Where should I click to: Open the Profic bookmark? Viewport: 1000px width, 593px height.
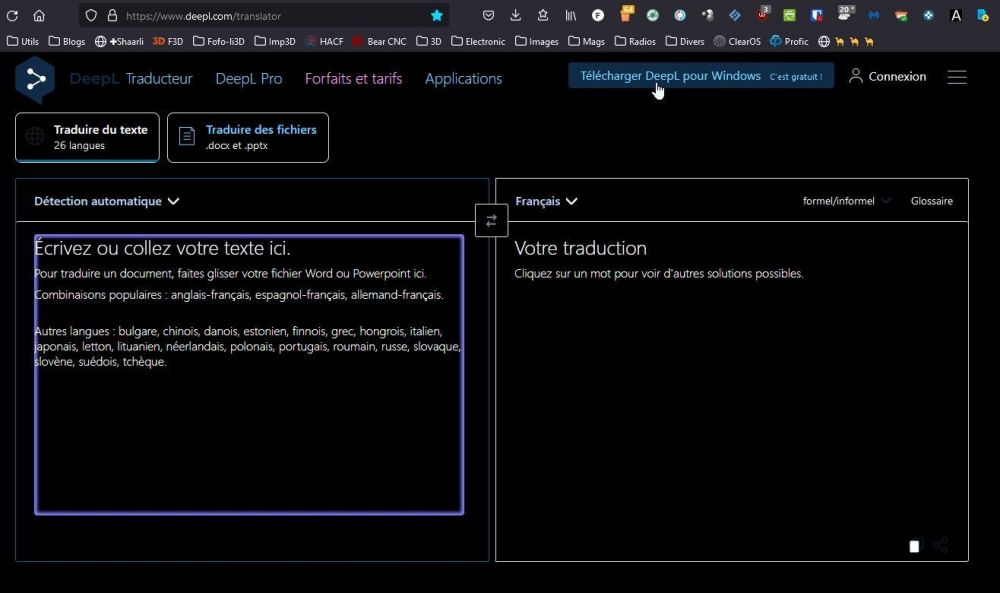click(789, 41)
